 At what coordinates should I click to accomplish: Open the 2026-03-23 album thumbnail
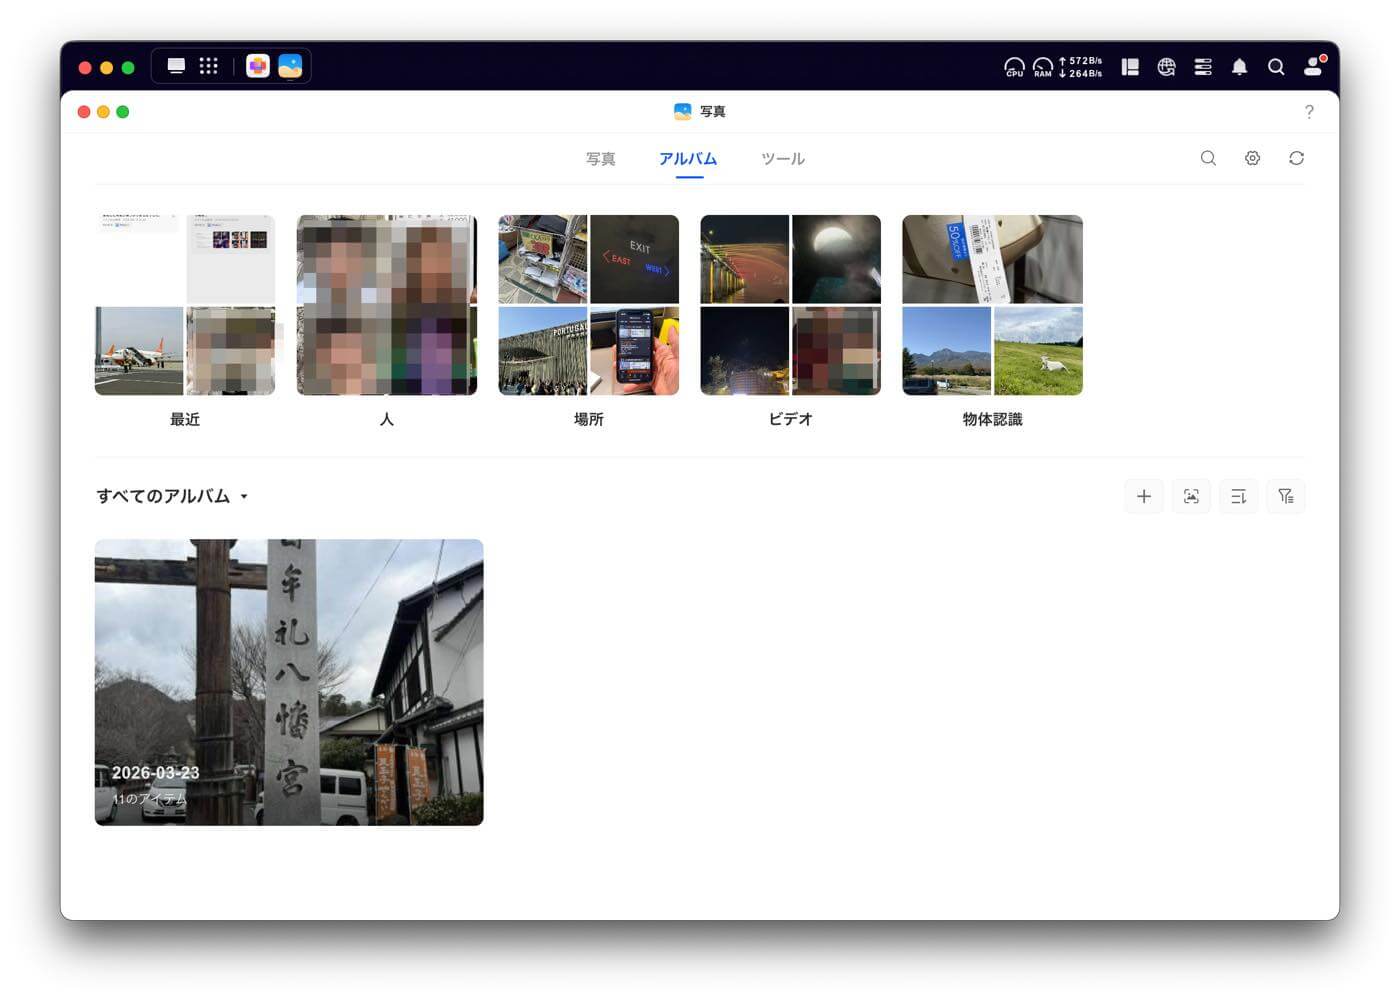289,682
